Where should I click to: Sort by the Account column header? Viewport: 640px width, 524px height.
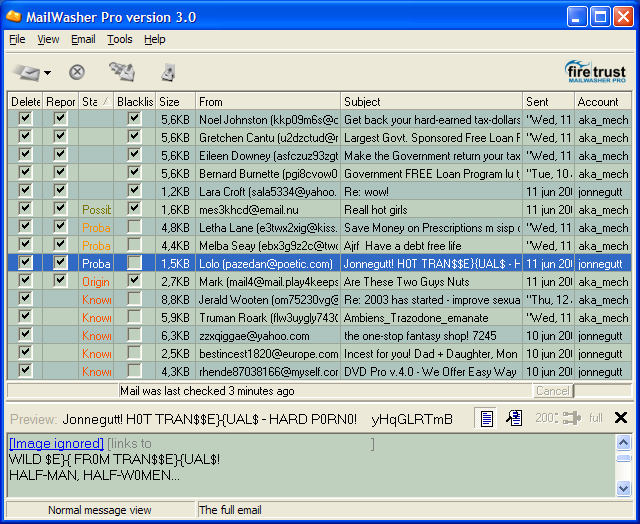(603, 102)
